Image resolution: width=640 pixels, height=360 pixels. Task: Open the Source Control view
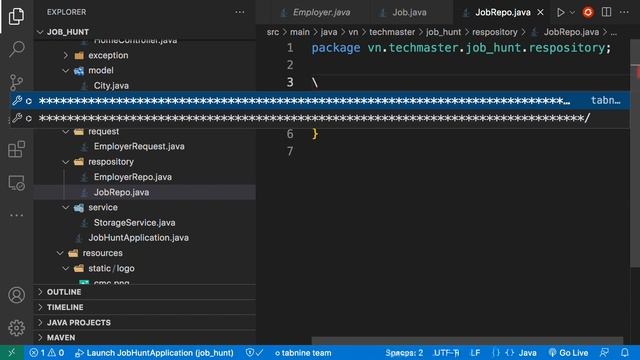pyautogui.click(x=16, y=82)
